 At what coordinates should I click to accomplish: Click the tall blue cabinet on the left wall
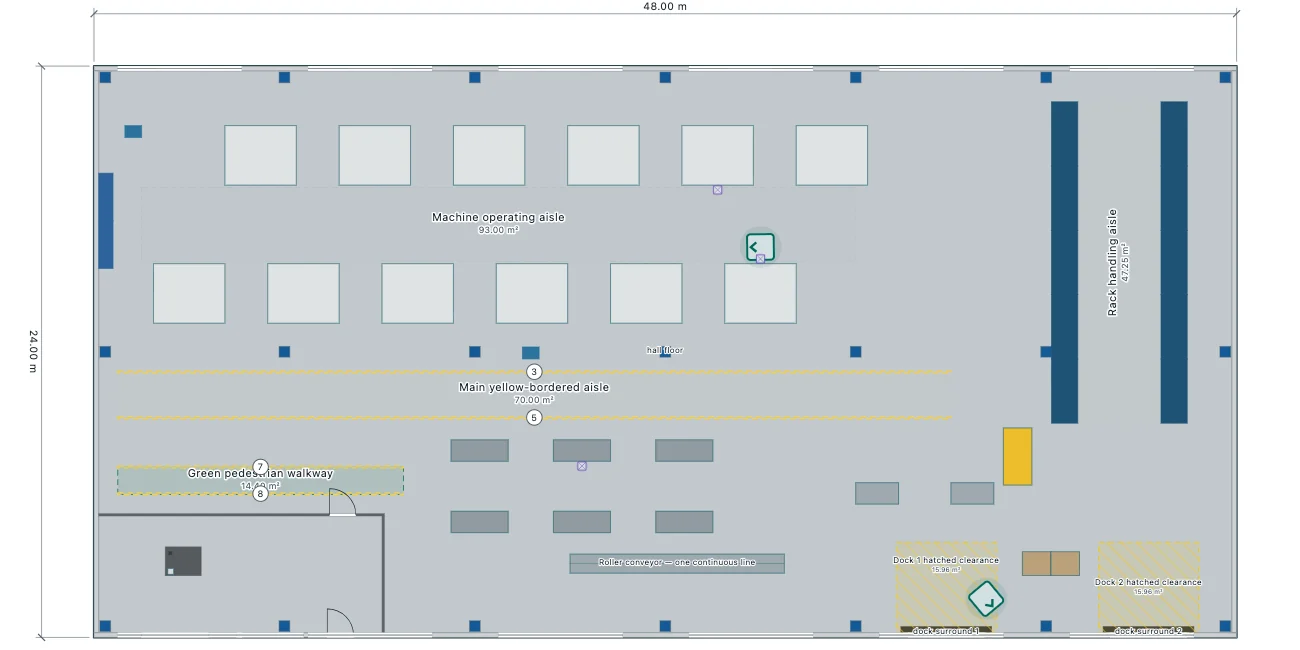tap(106, 221)
